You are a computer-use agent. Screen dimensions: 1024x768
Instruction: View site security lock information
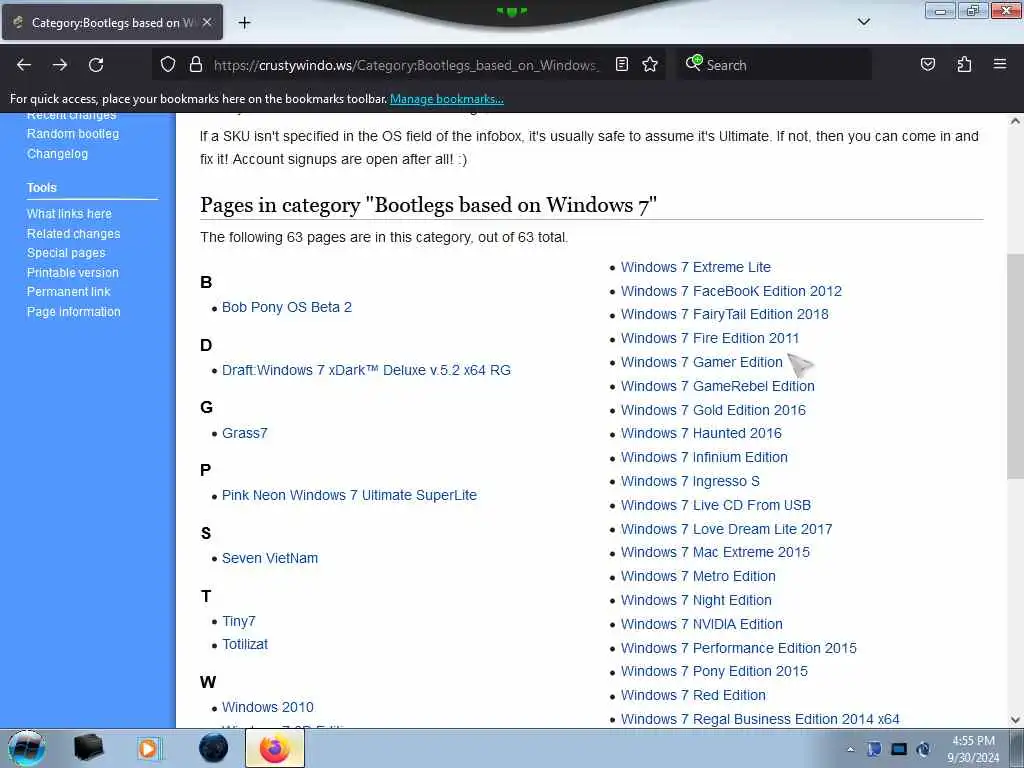(x=195, y=65)
